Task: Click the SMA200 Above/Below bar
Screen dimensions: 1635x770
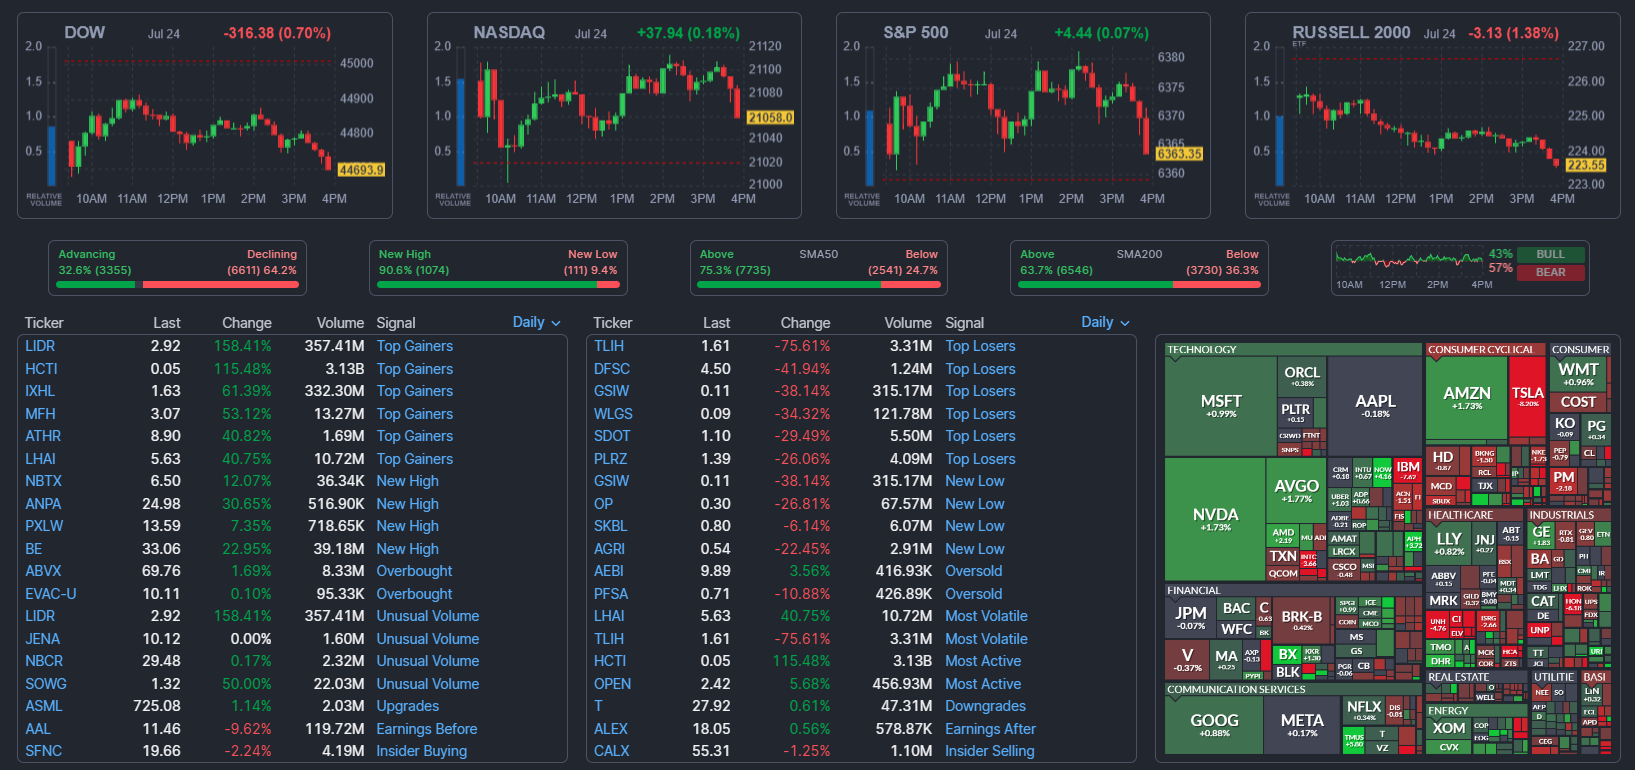Action: 1139,269
